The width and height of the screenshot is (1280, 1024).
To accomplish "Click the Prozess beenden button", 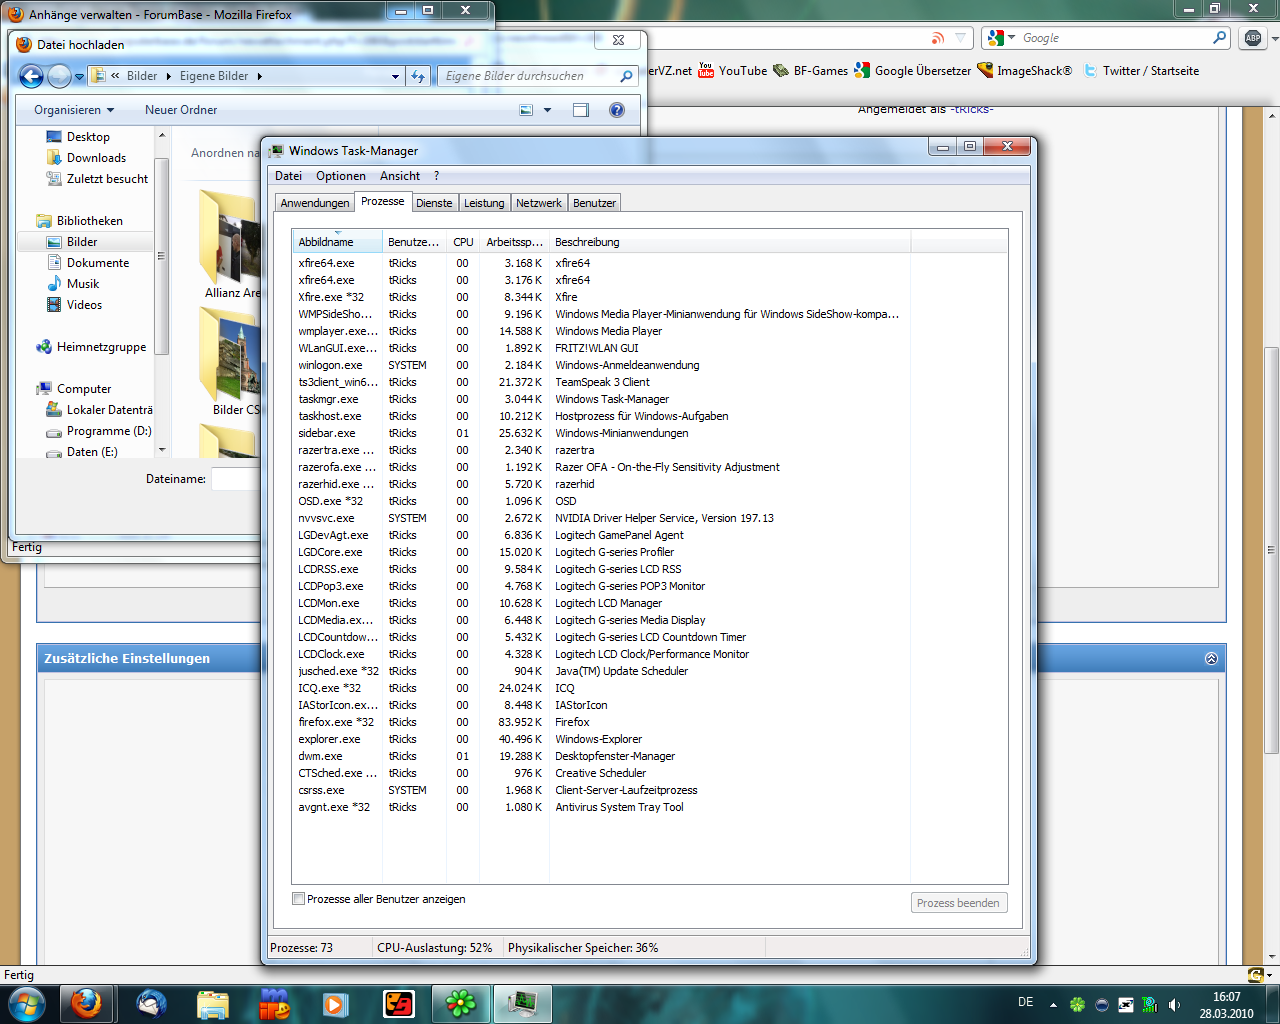I will [958, 903].
